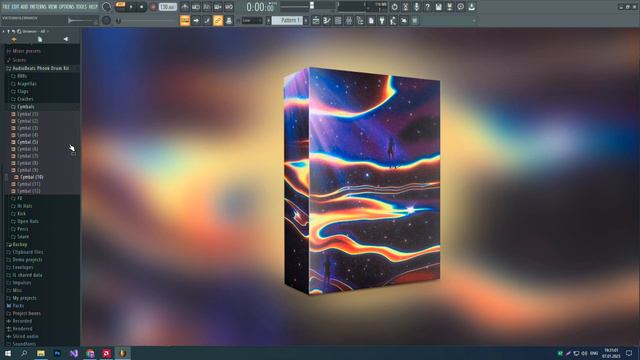Open the Playlist view
640x360 pixels.
316,20
